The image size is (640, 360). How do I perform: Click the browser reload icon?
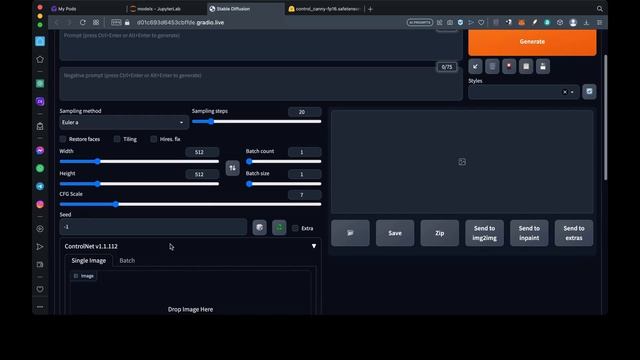(x=83, y=22)
